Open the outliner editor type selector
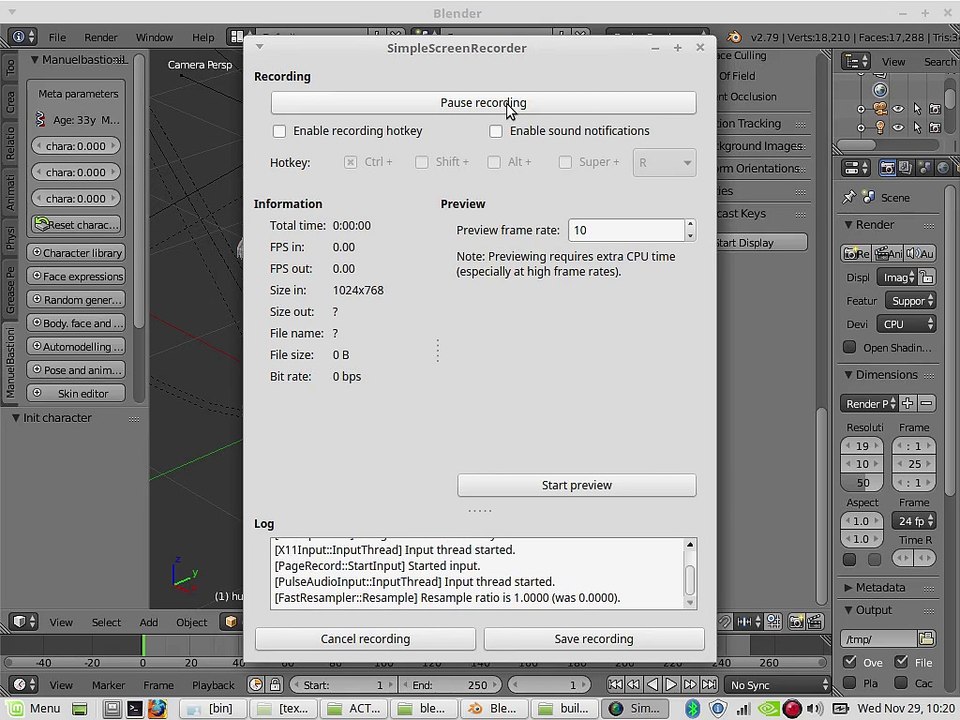 [855, 61]
